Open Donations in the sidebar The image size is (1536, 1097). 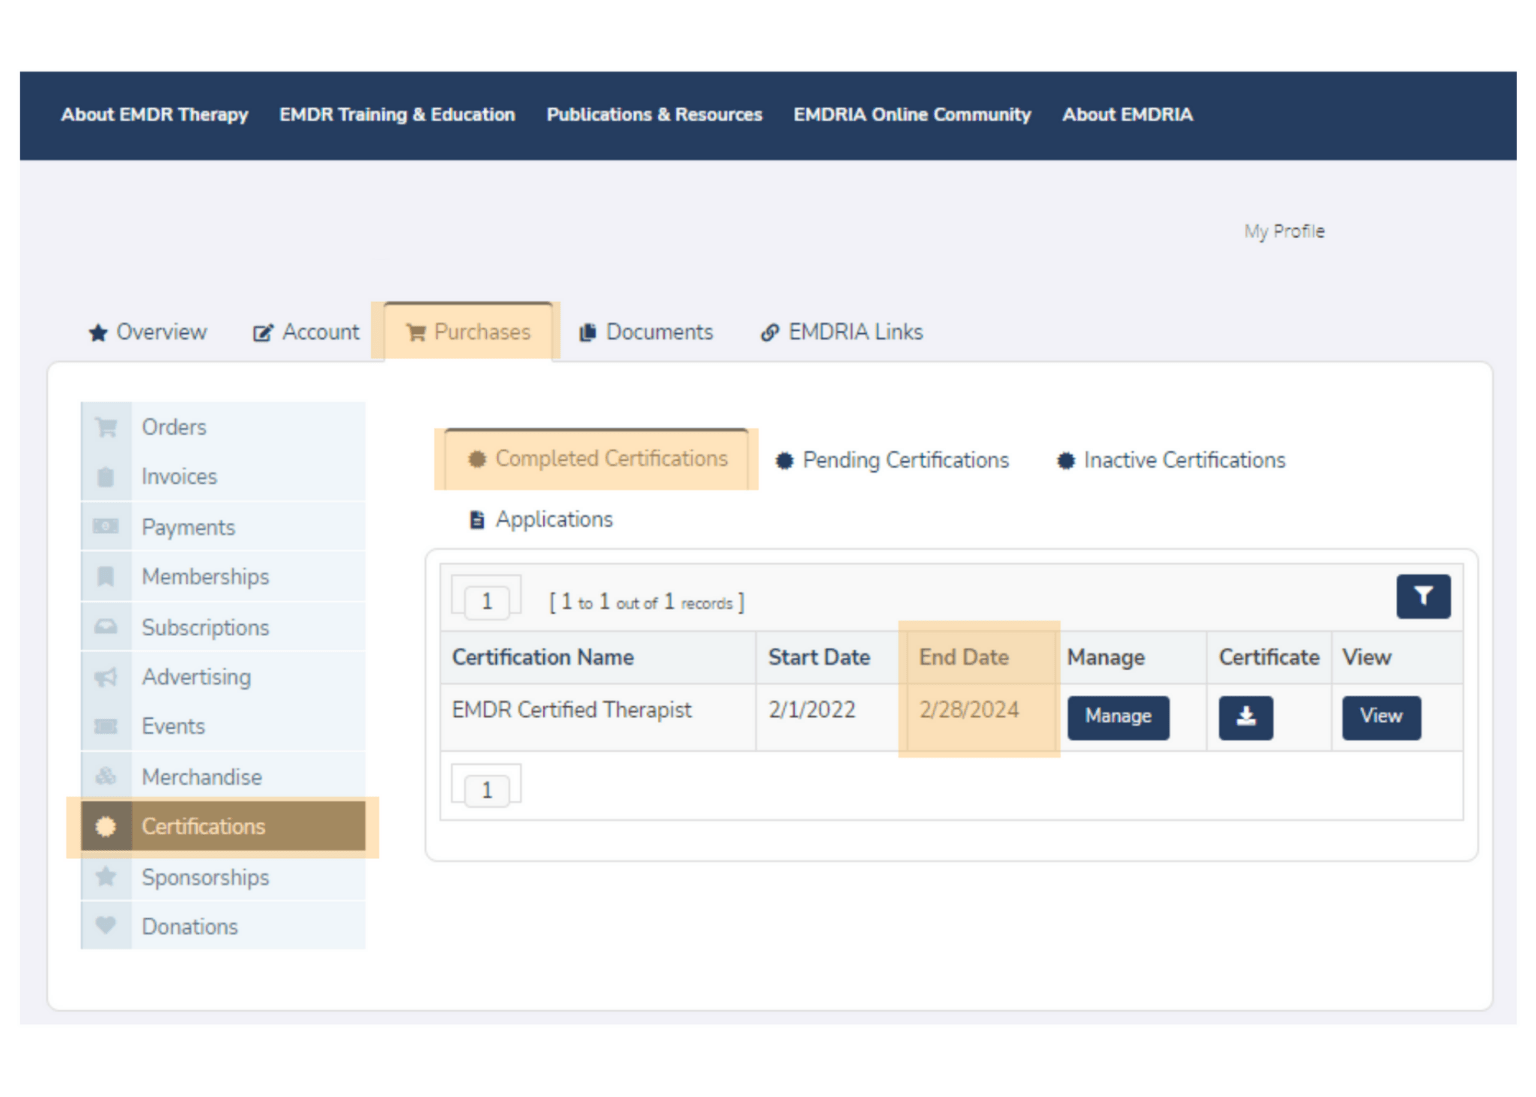223,926
